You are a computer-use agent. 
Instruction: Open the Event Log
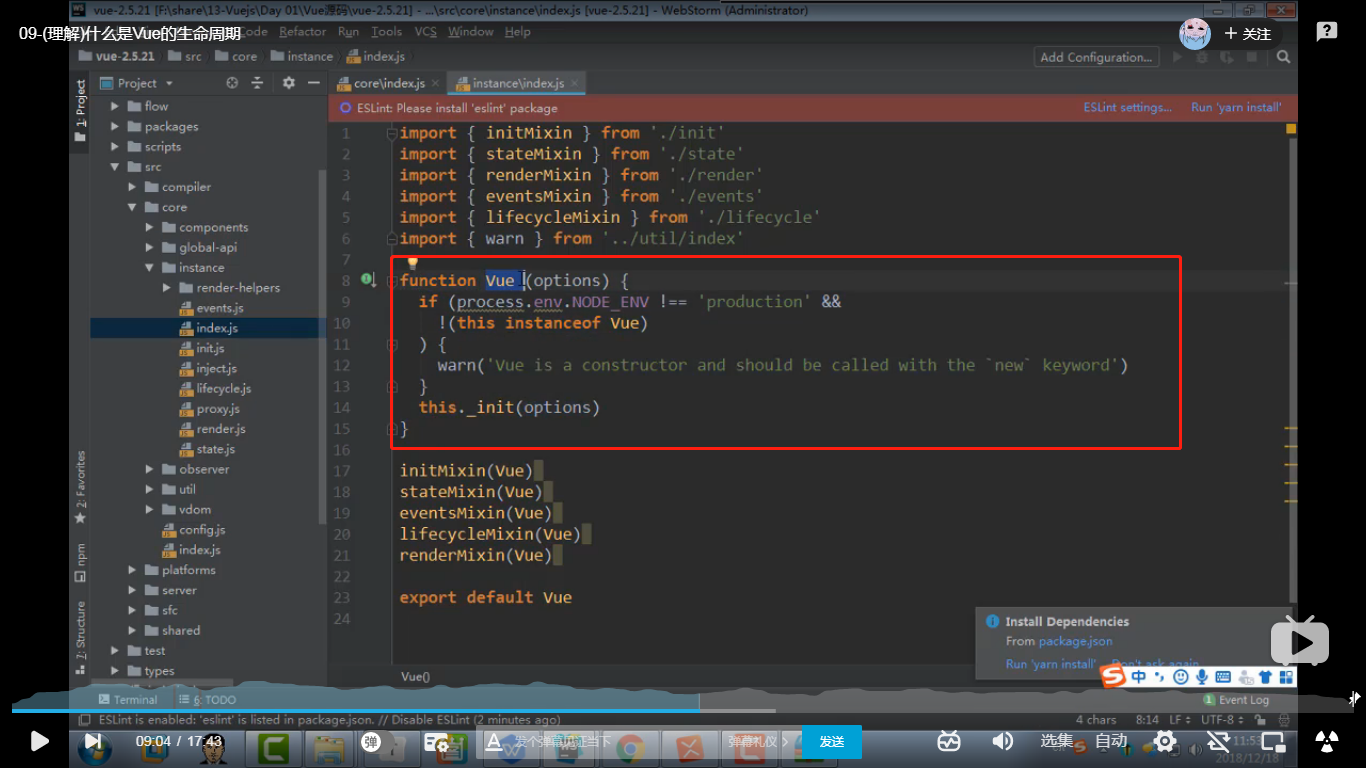(1236, 700)
